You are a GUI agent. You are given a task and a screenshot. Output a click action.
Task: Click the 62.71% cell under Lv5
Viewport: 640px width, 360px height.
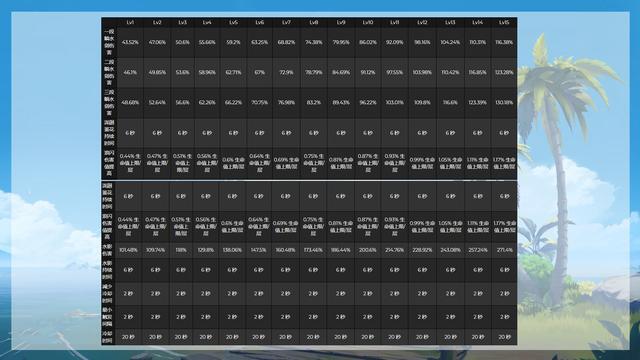coord(233,73)
